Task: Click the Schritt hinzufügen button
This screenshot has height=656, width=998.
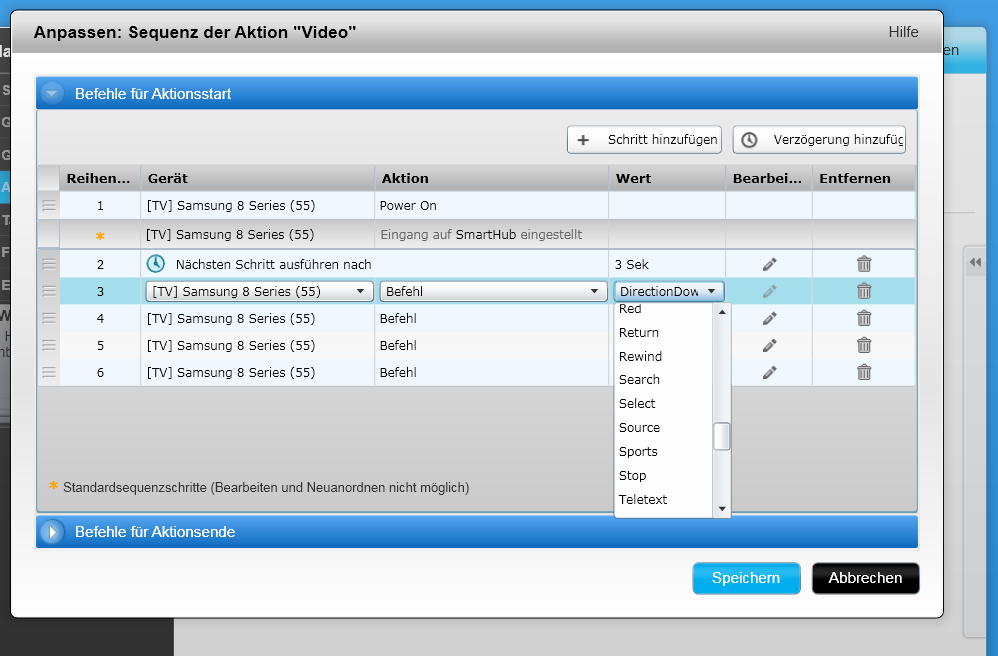Action: point(644,140)
